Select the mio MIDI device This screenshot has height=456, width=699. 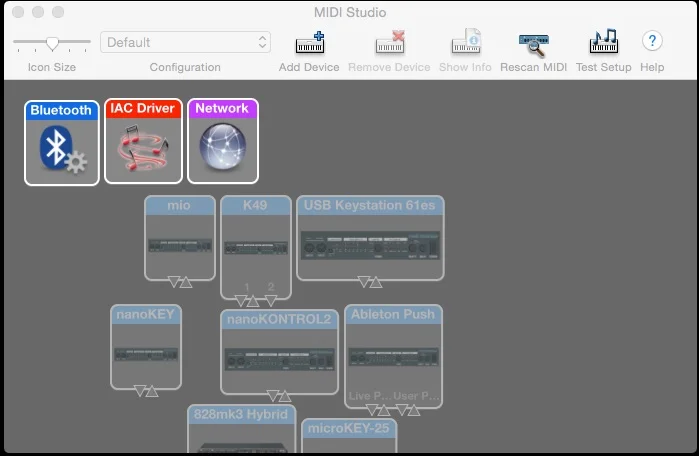[180, 238]
